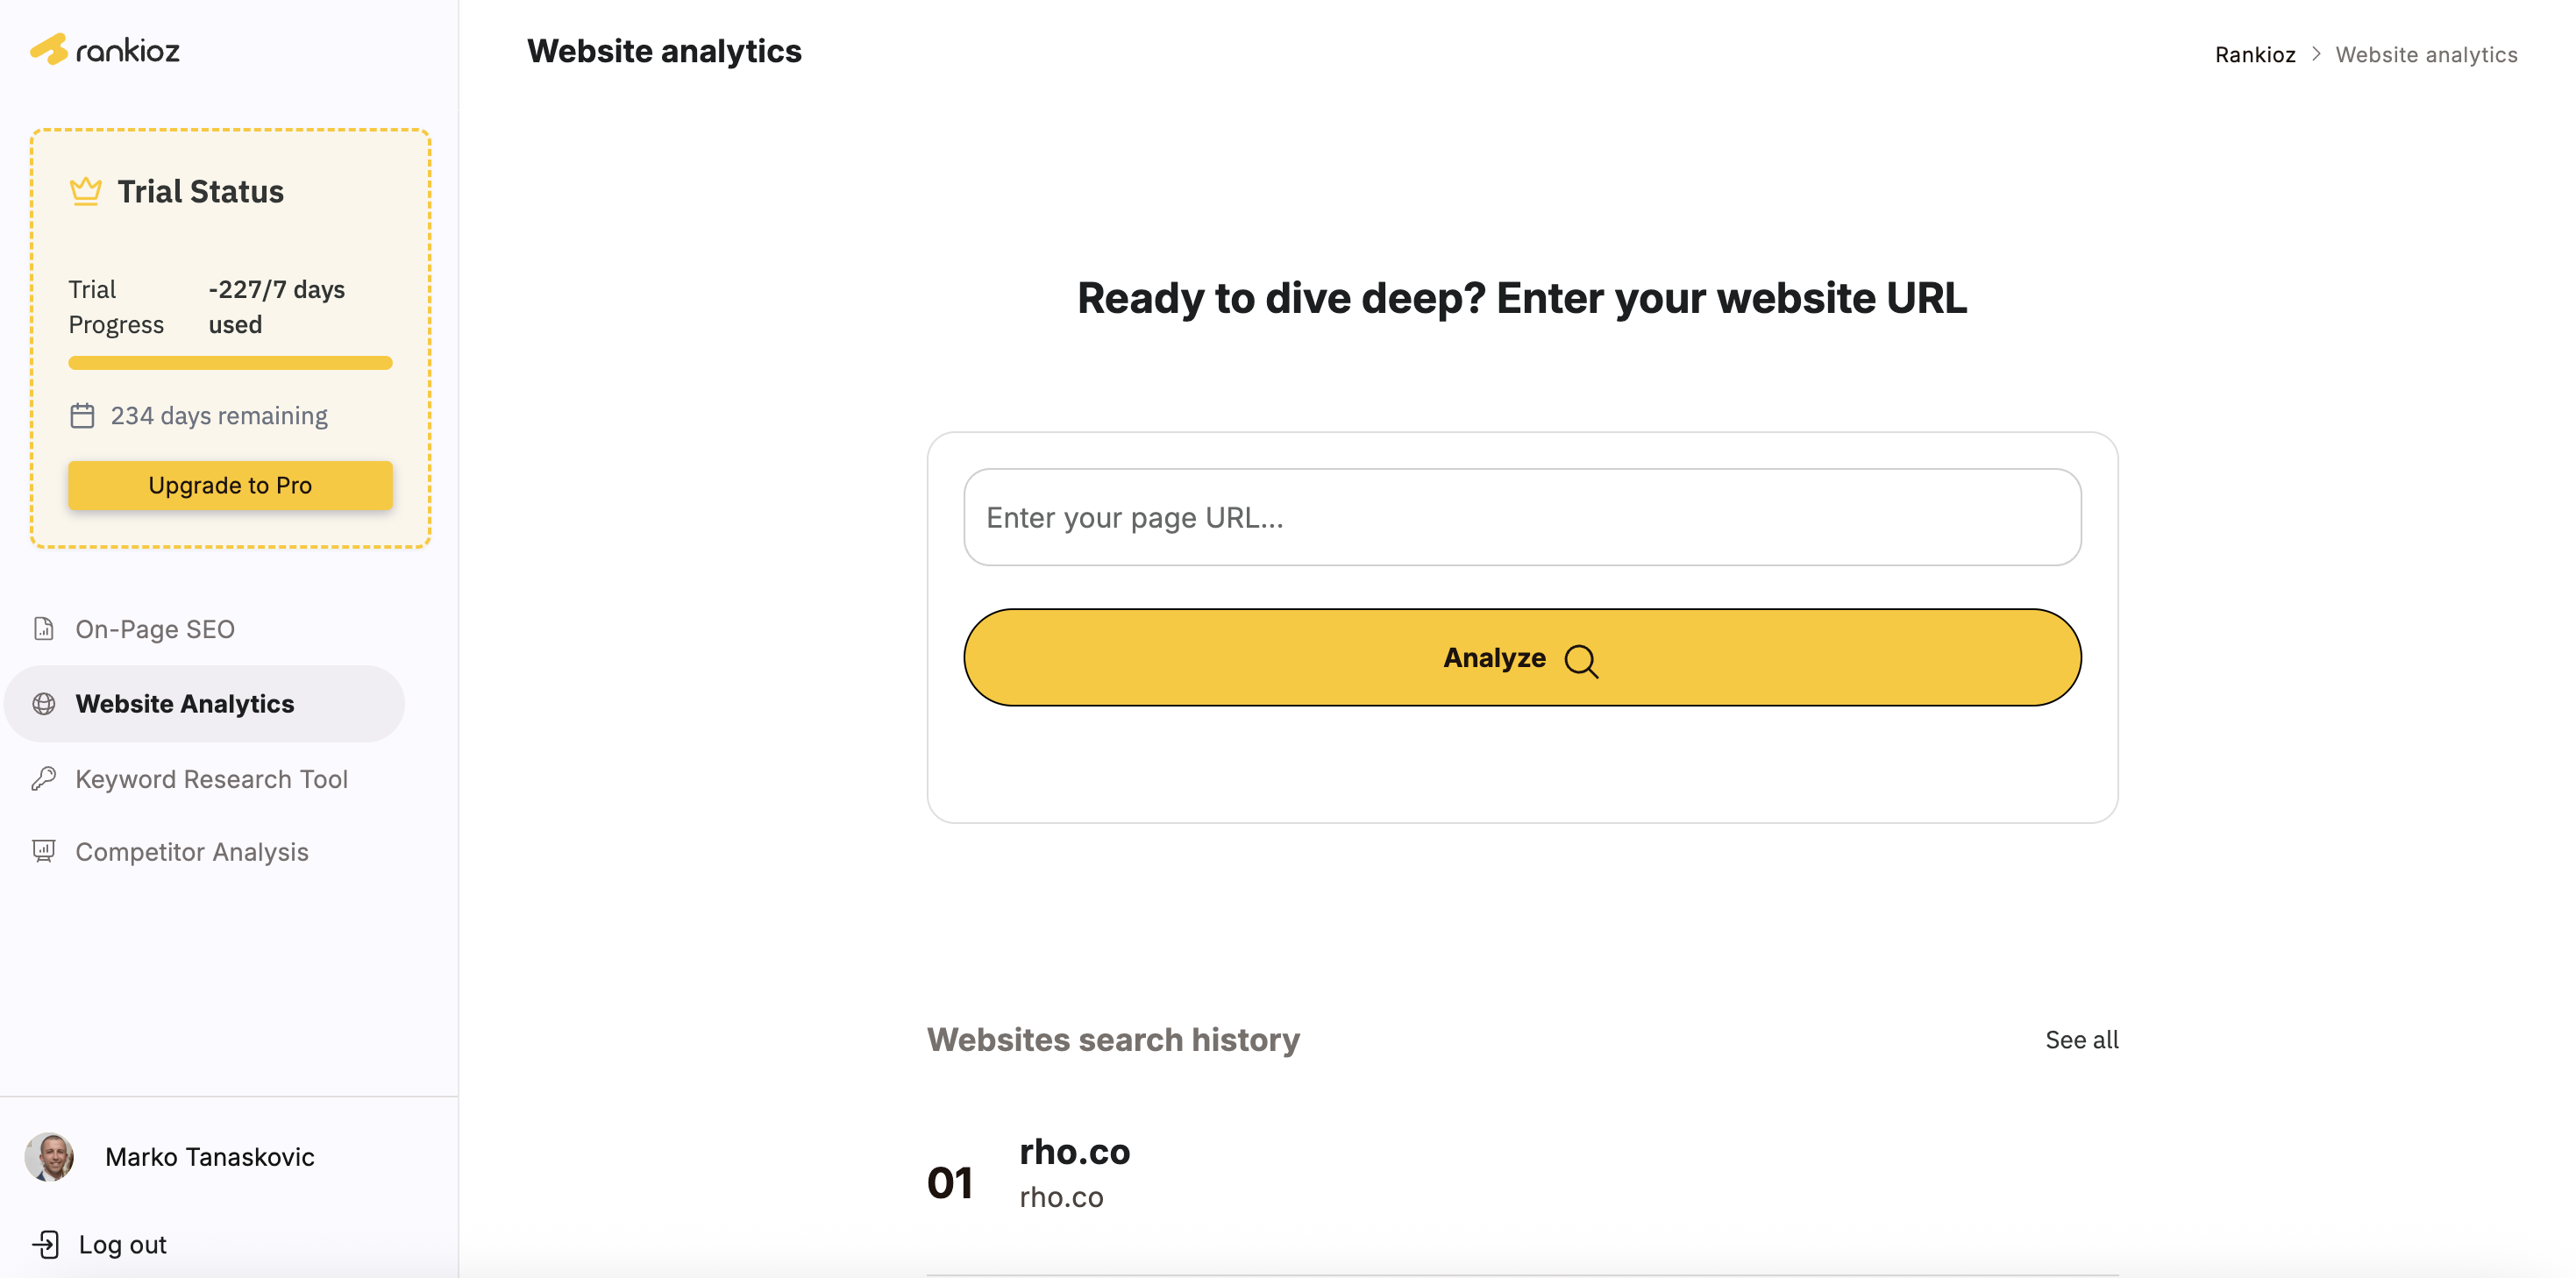Click the Rankioz logo icon
Viewport: 2576px width, 1278px height.
pos(49,49)
